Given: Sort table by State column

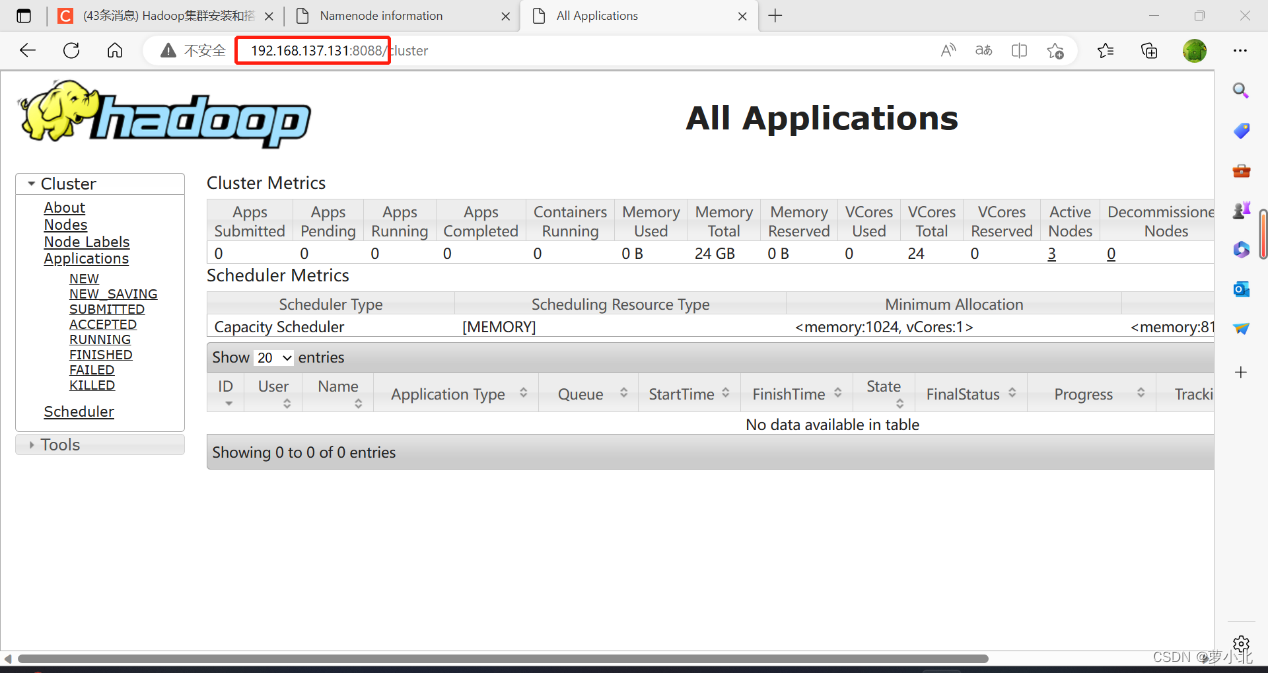Looking at the screenshot, I should coord(884,393).
